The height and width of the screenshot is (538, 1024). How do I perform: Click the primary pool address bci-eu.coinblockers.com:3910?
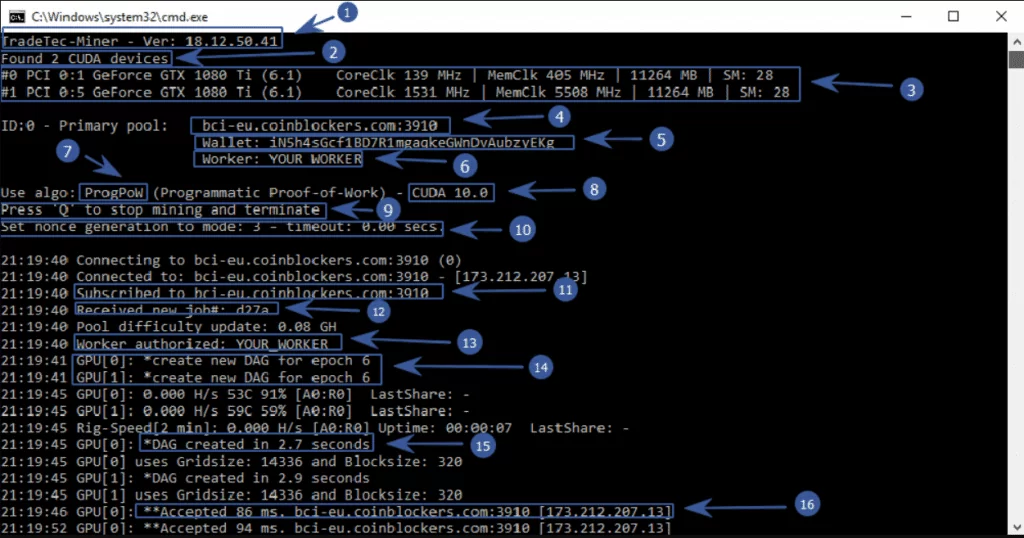point(320,125)
